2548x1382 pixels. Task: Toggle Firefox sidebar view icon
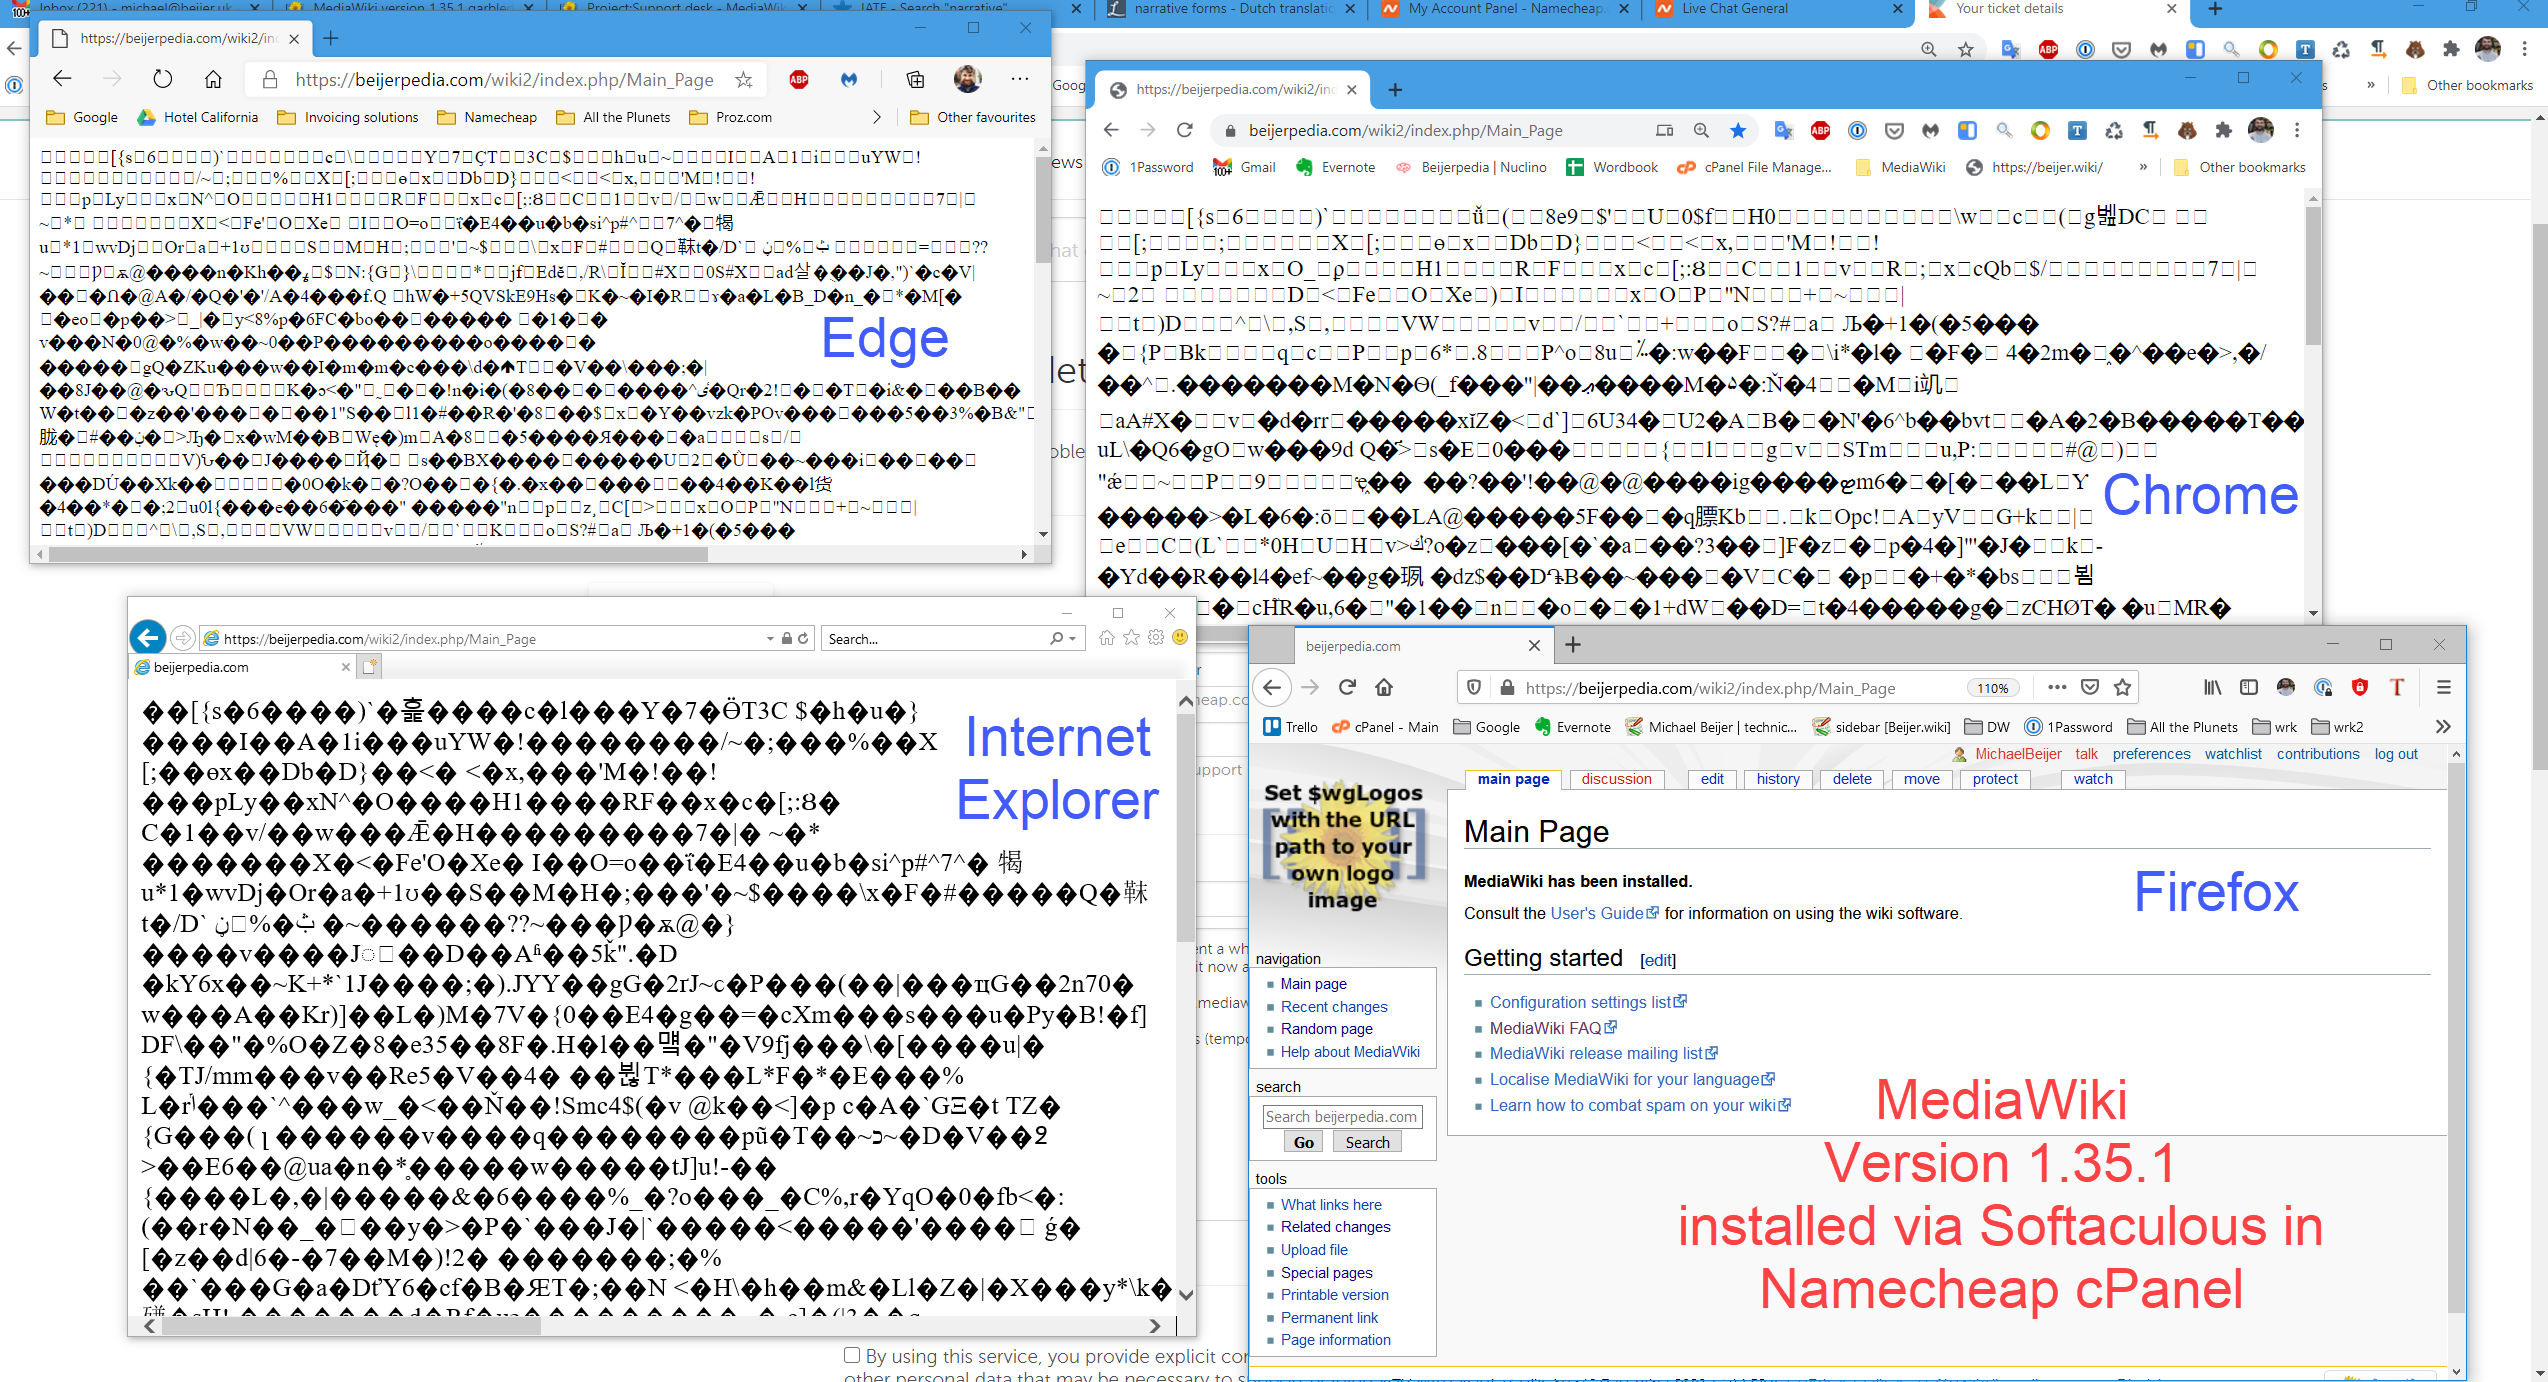coord(2248,687)
